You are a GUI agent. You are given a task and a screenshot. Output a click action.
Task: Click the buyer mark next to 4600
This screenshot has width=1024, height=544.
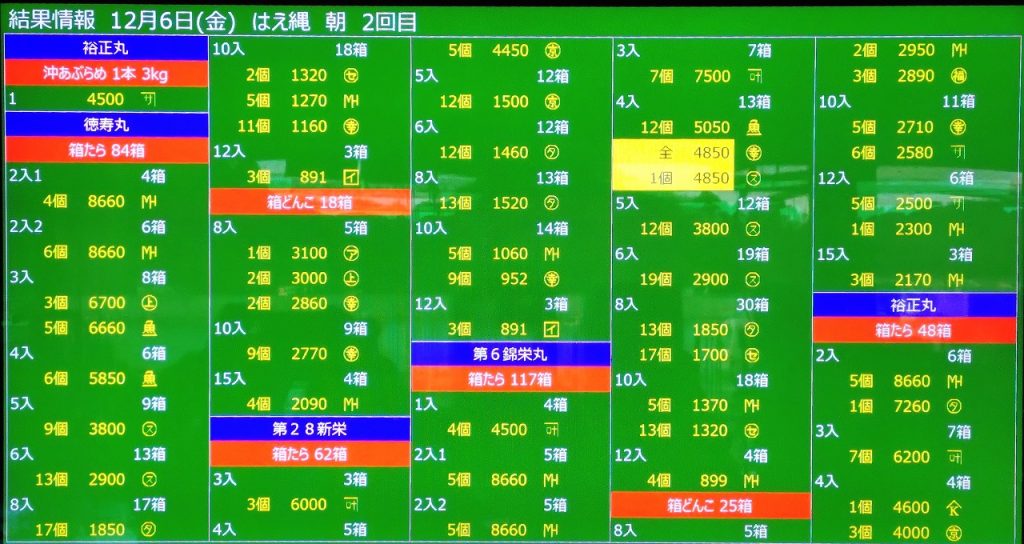point(957,507)
